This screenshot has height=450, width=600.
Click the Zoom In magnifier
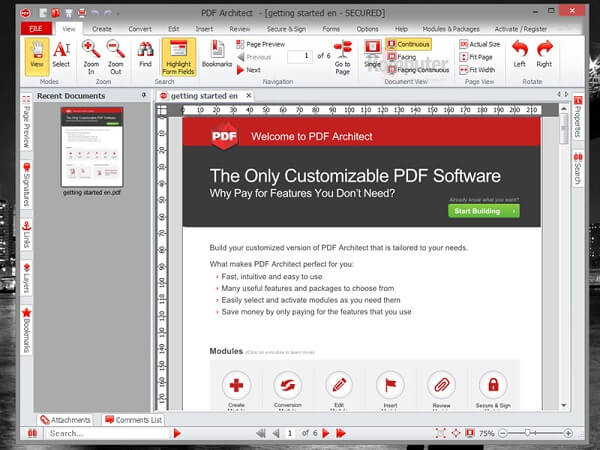click(x=91, y=57)
